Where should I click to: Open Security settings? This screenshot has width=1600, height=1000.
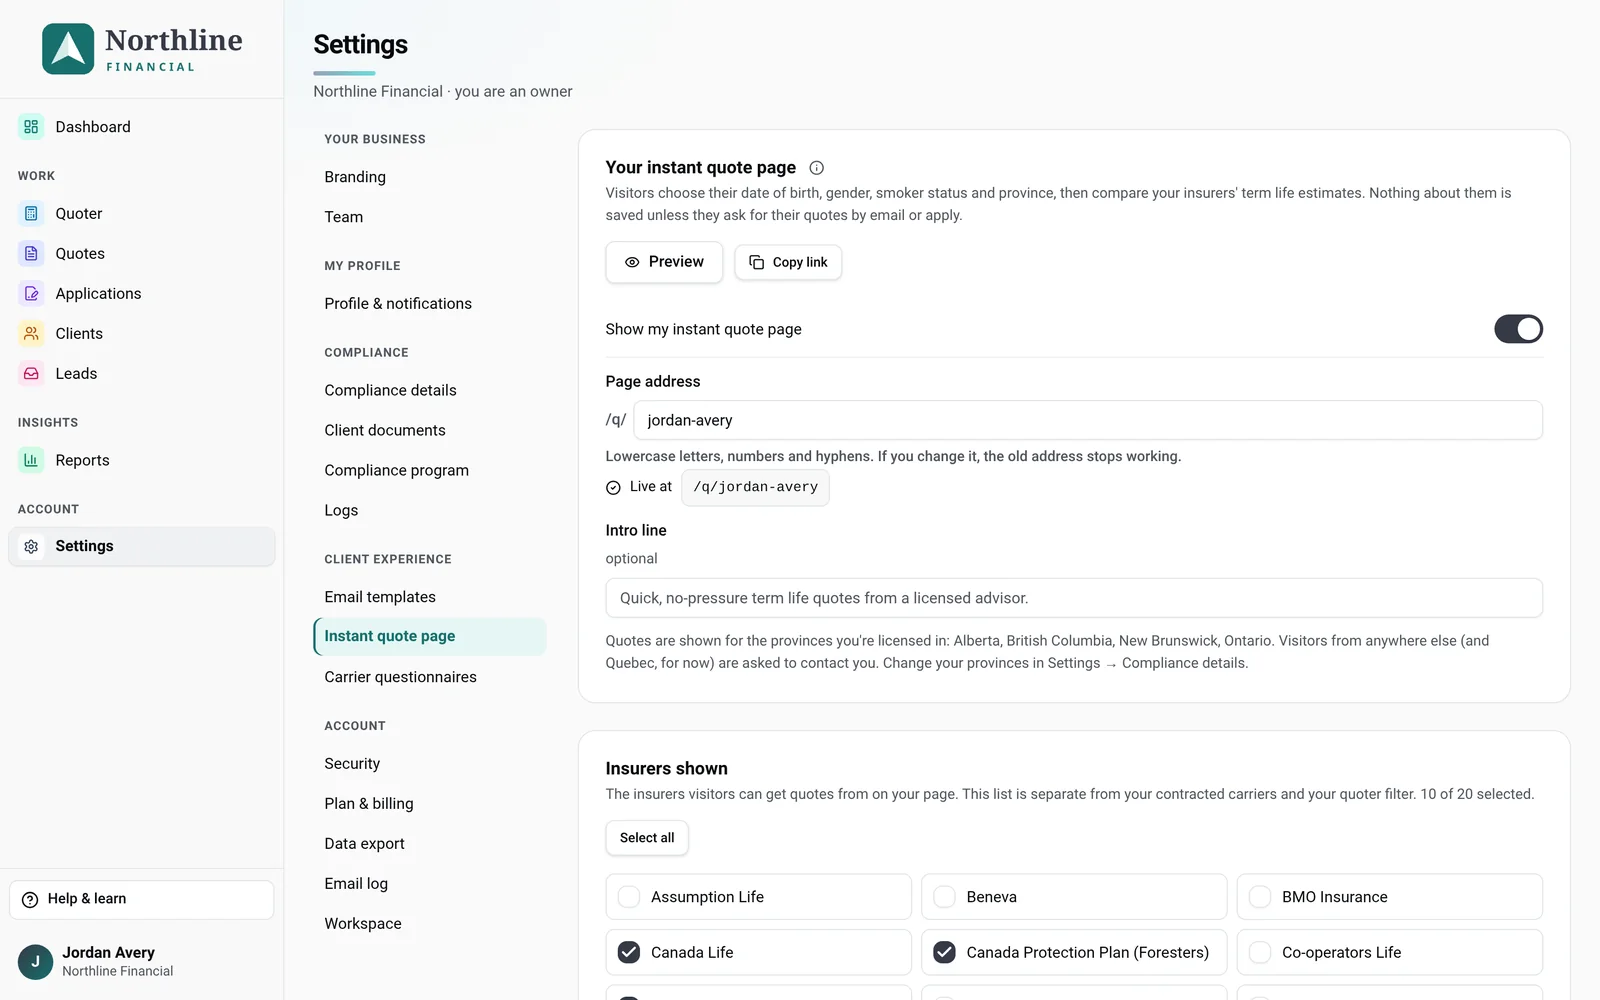[x=430, y=764]
